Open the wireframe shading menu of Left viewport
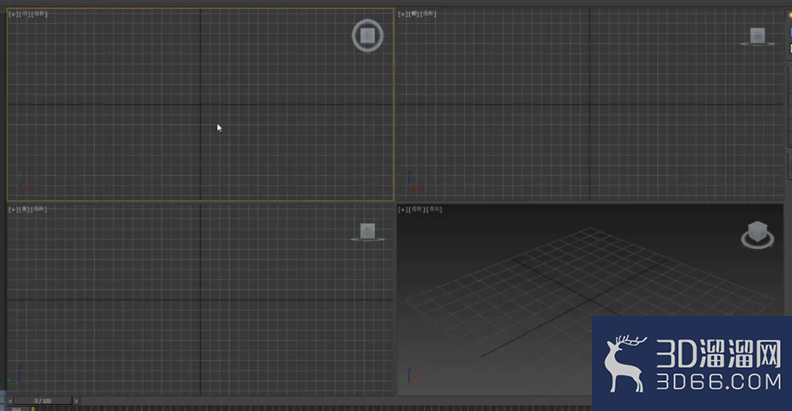Screen dimensions: 792x411 pyautogui.click(x=40, y=209)
